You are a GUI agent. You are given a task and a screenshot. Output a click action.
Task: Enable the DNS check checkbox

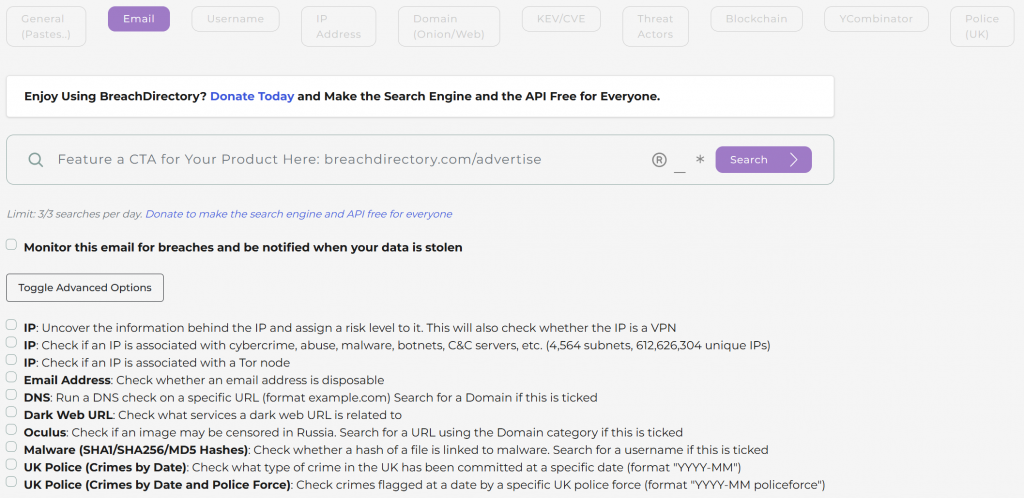11,395
